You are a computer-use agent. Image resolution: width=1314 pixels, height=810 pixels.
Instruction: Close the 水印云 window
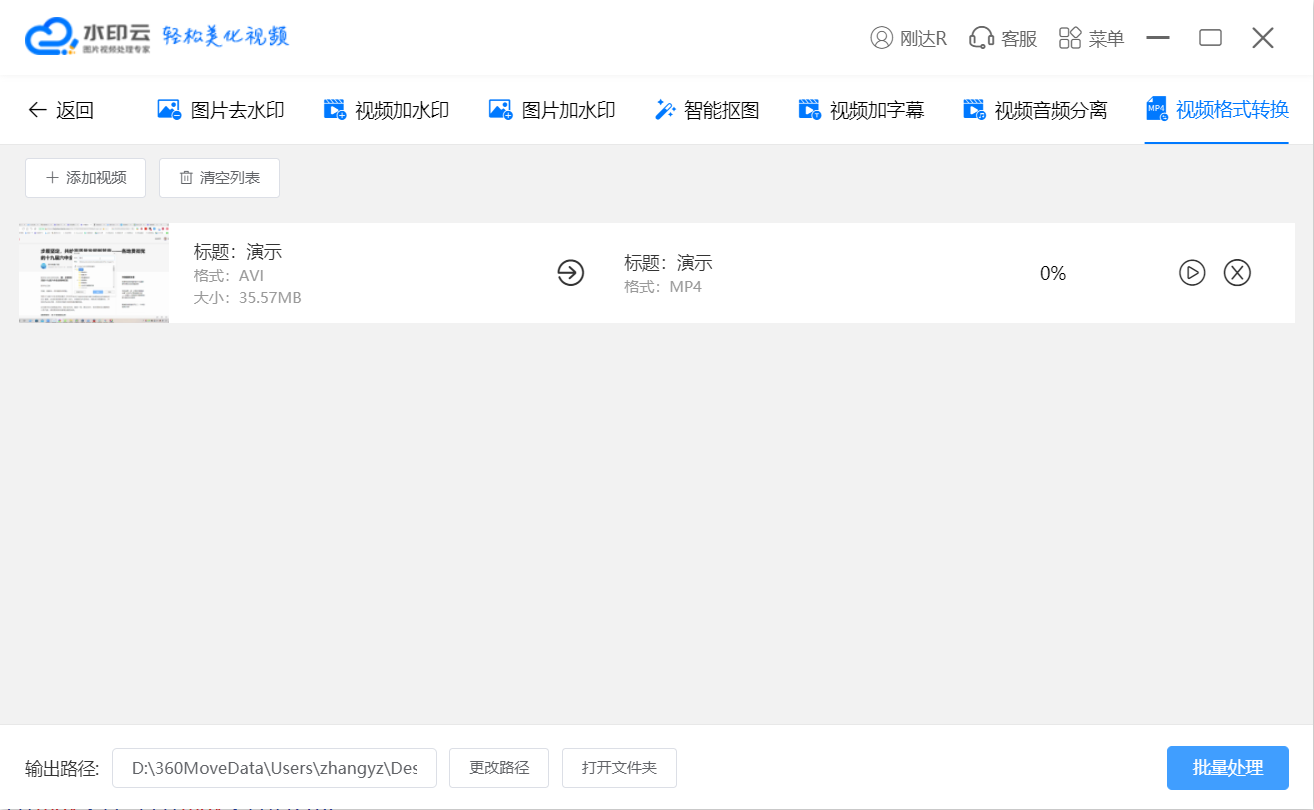click(x=1263, y=38)
